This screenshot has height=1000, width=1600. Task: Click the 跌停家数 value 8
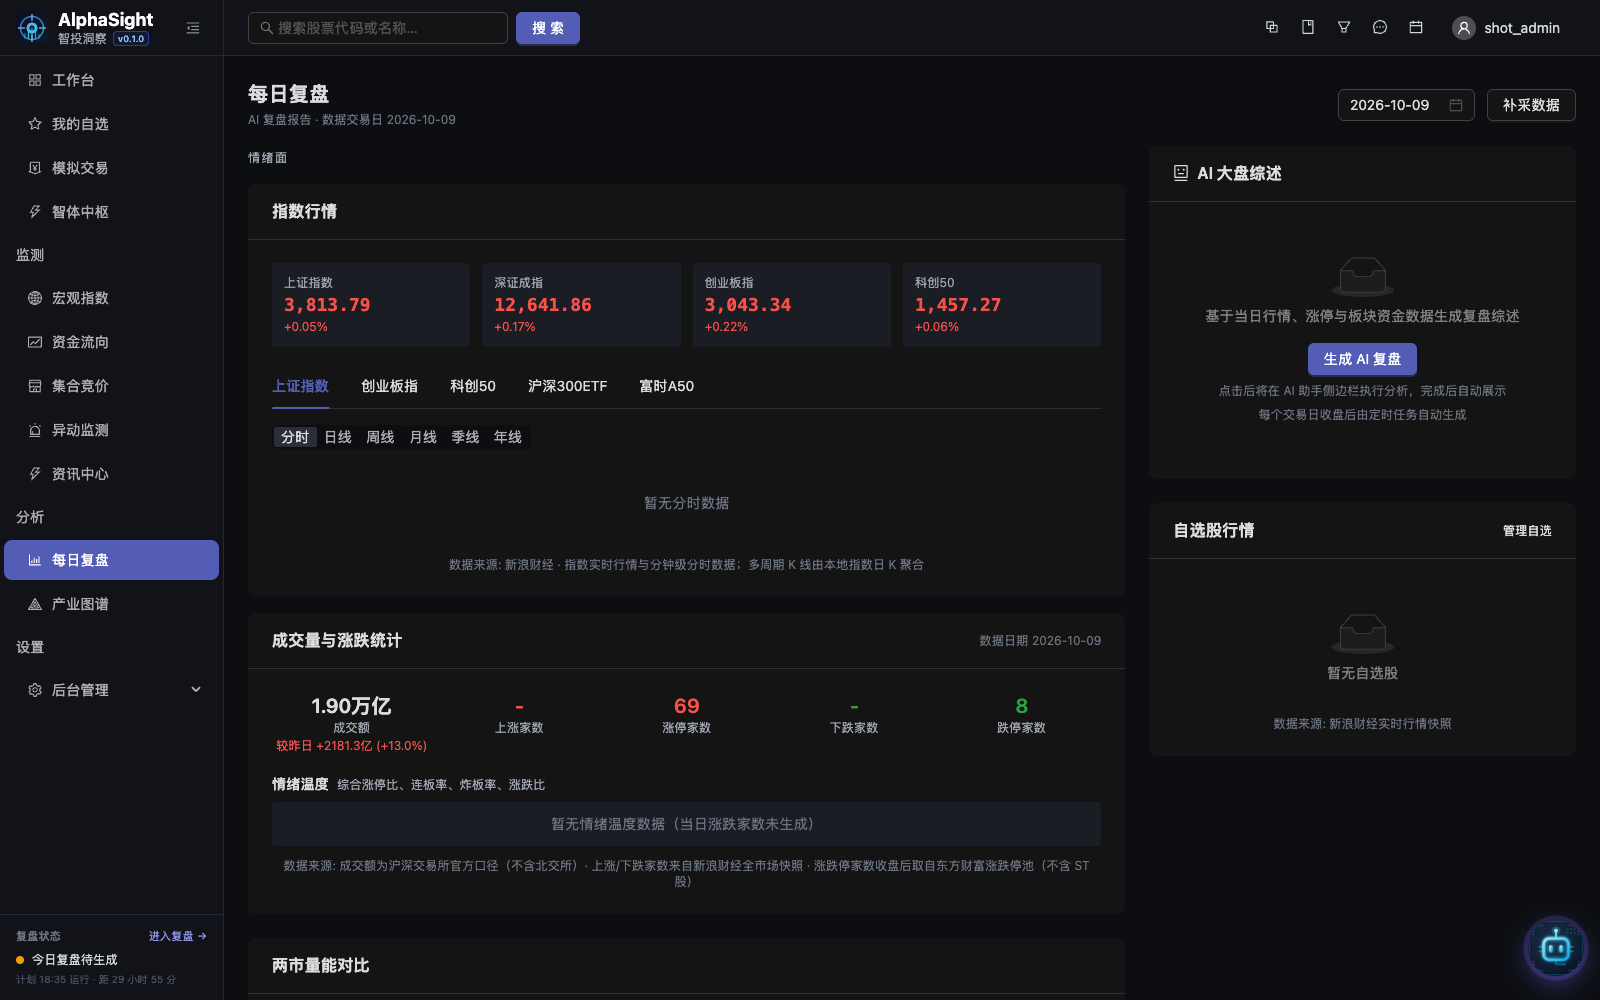(1021, 706)
